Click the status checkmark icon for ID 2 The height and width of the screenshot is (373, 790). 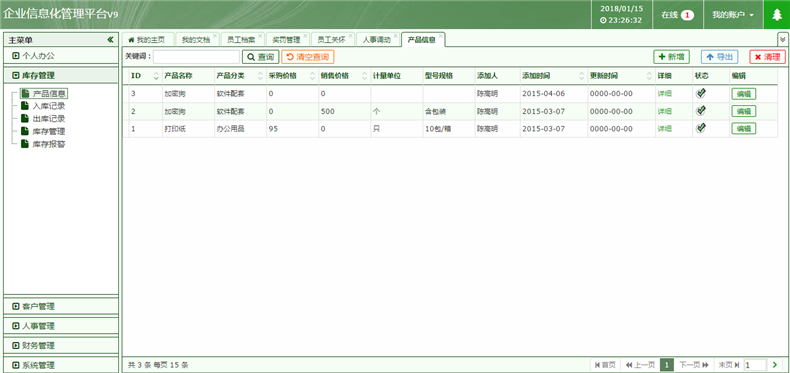click(700, 111)
